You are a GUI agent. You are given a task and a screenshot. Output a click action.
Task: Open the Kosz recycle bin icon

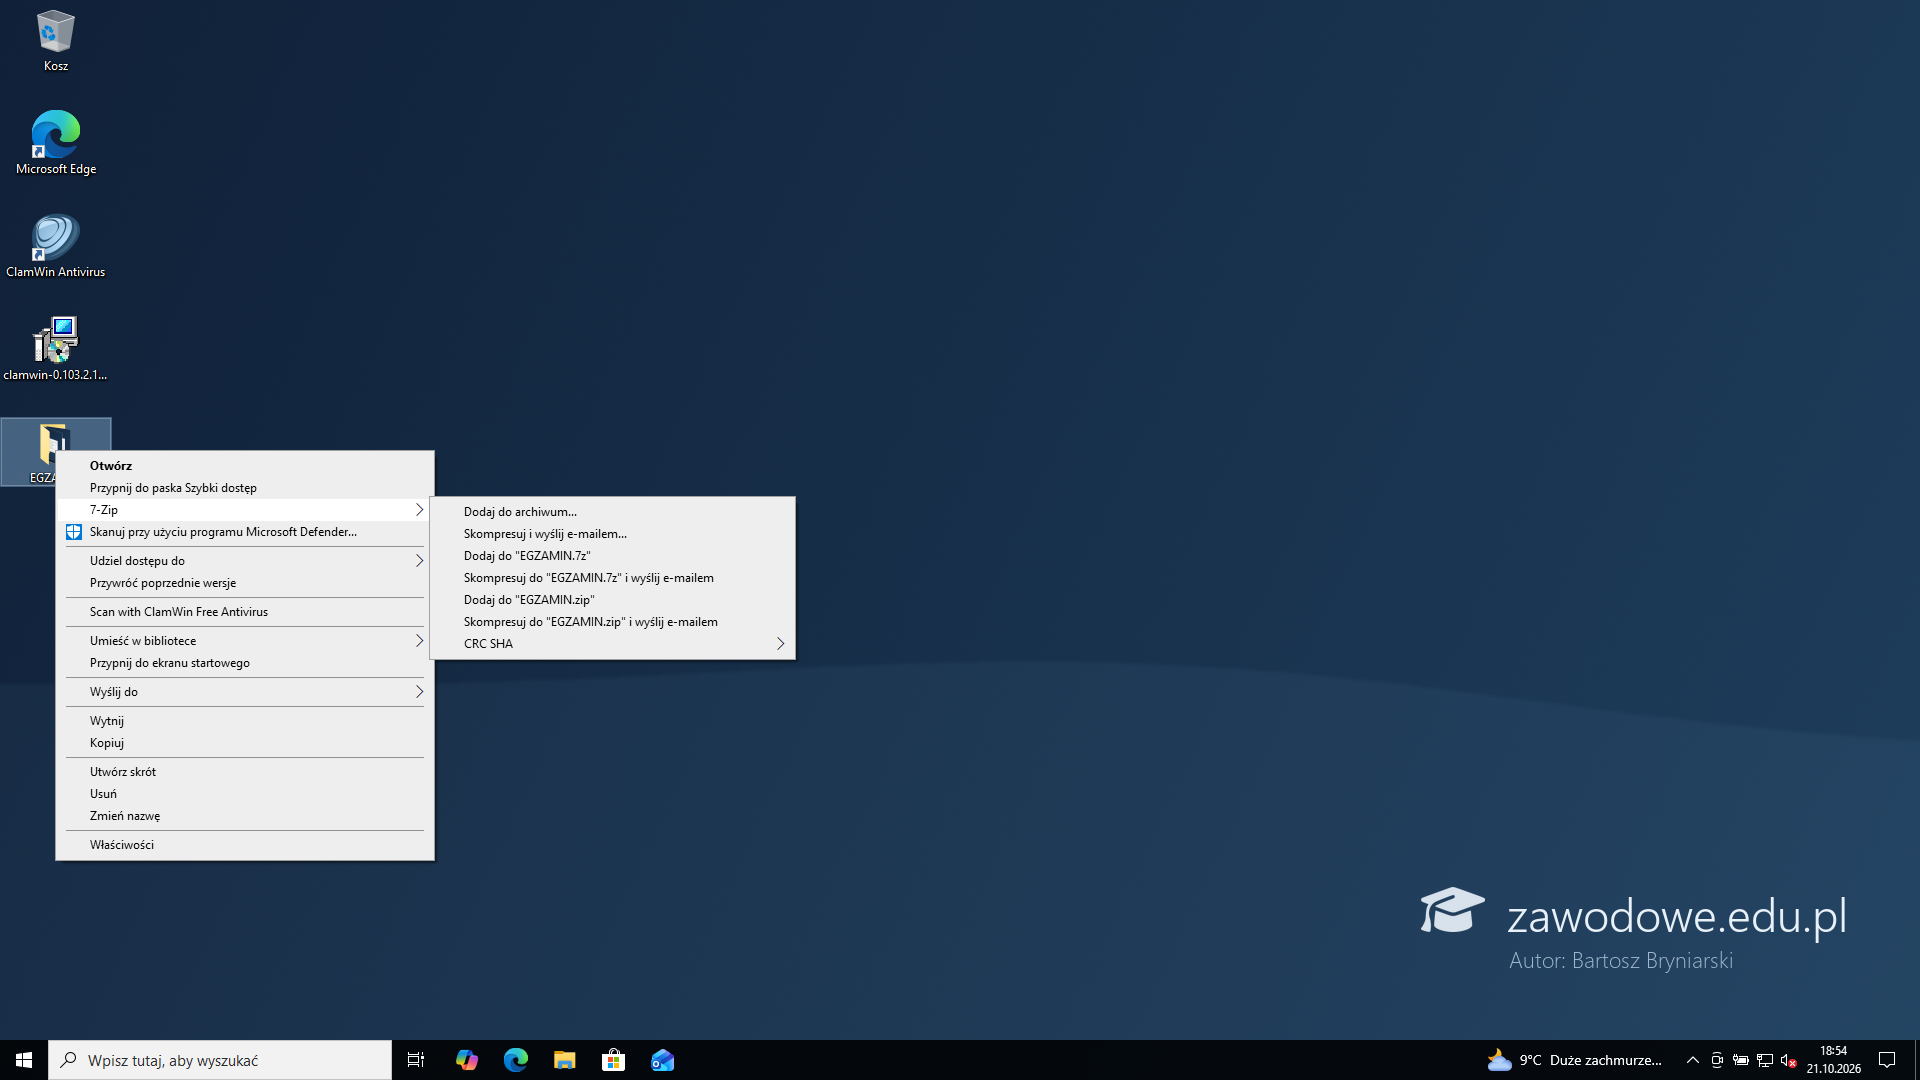[56, 40]
